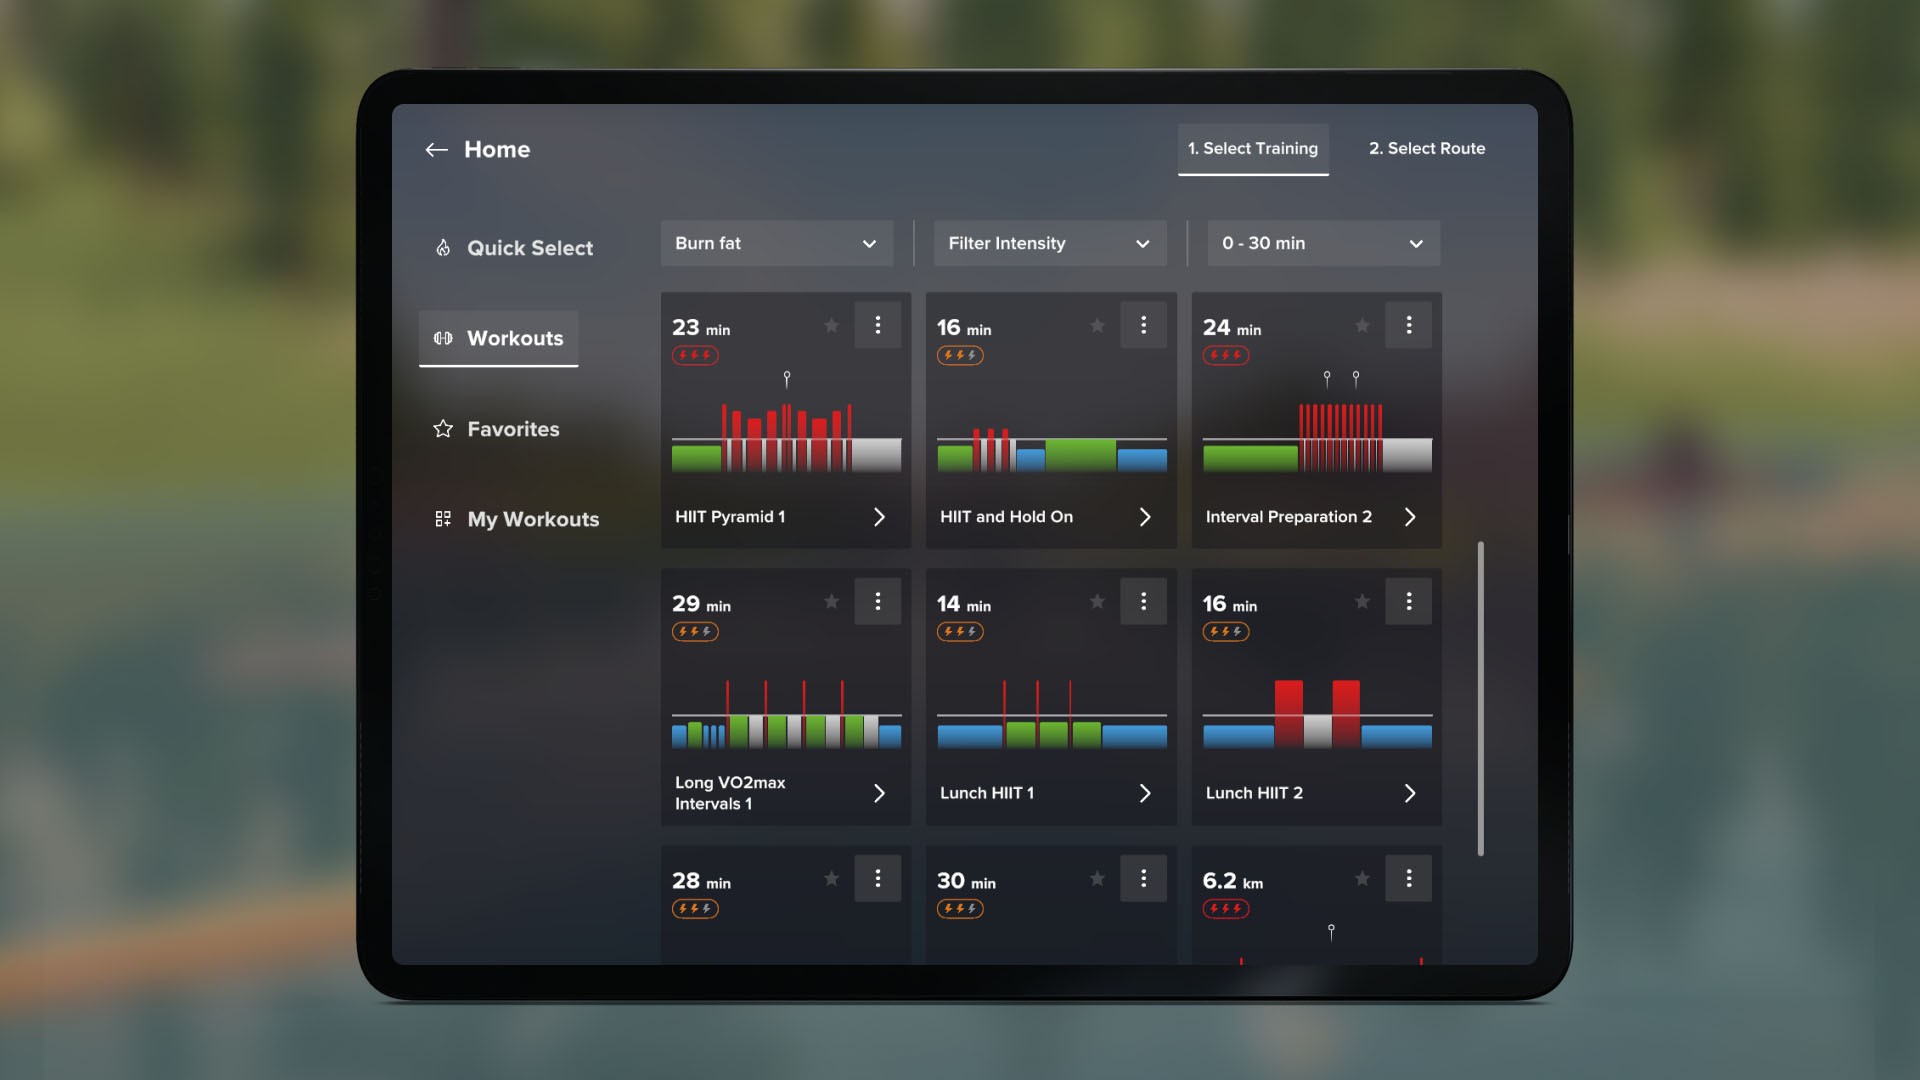Click the Long VO2max Intervals 1 title
Screen dimensions: 1920x1080
(730, 793)
